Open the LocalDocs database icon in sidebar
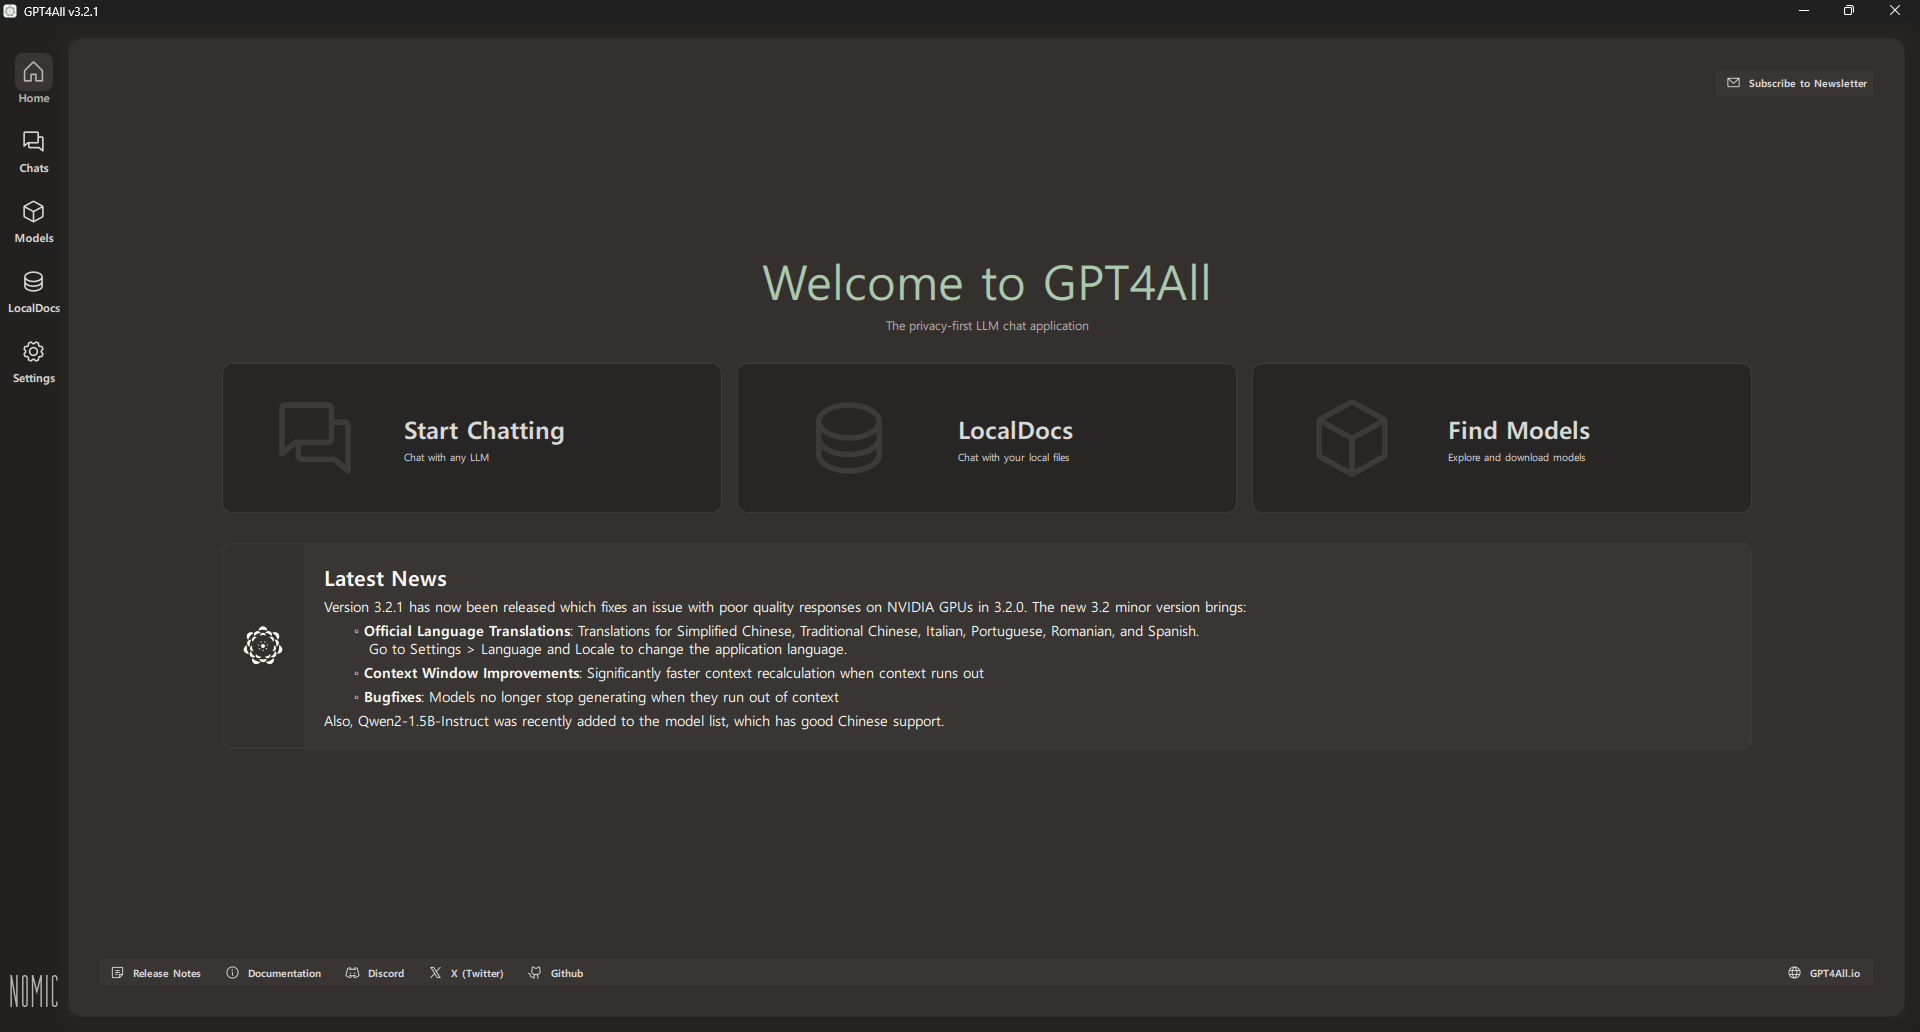The width and height of the screenshot is (1920, 1032). tap(33, 282)
